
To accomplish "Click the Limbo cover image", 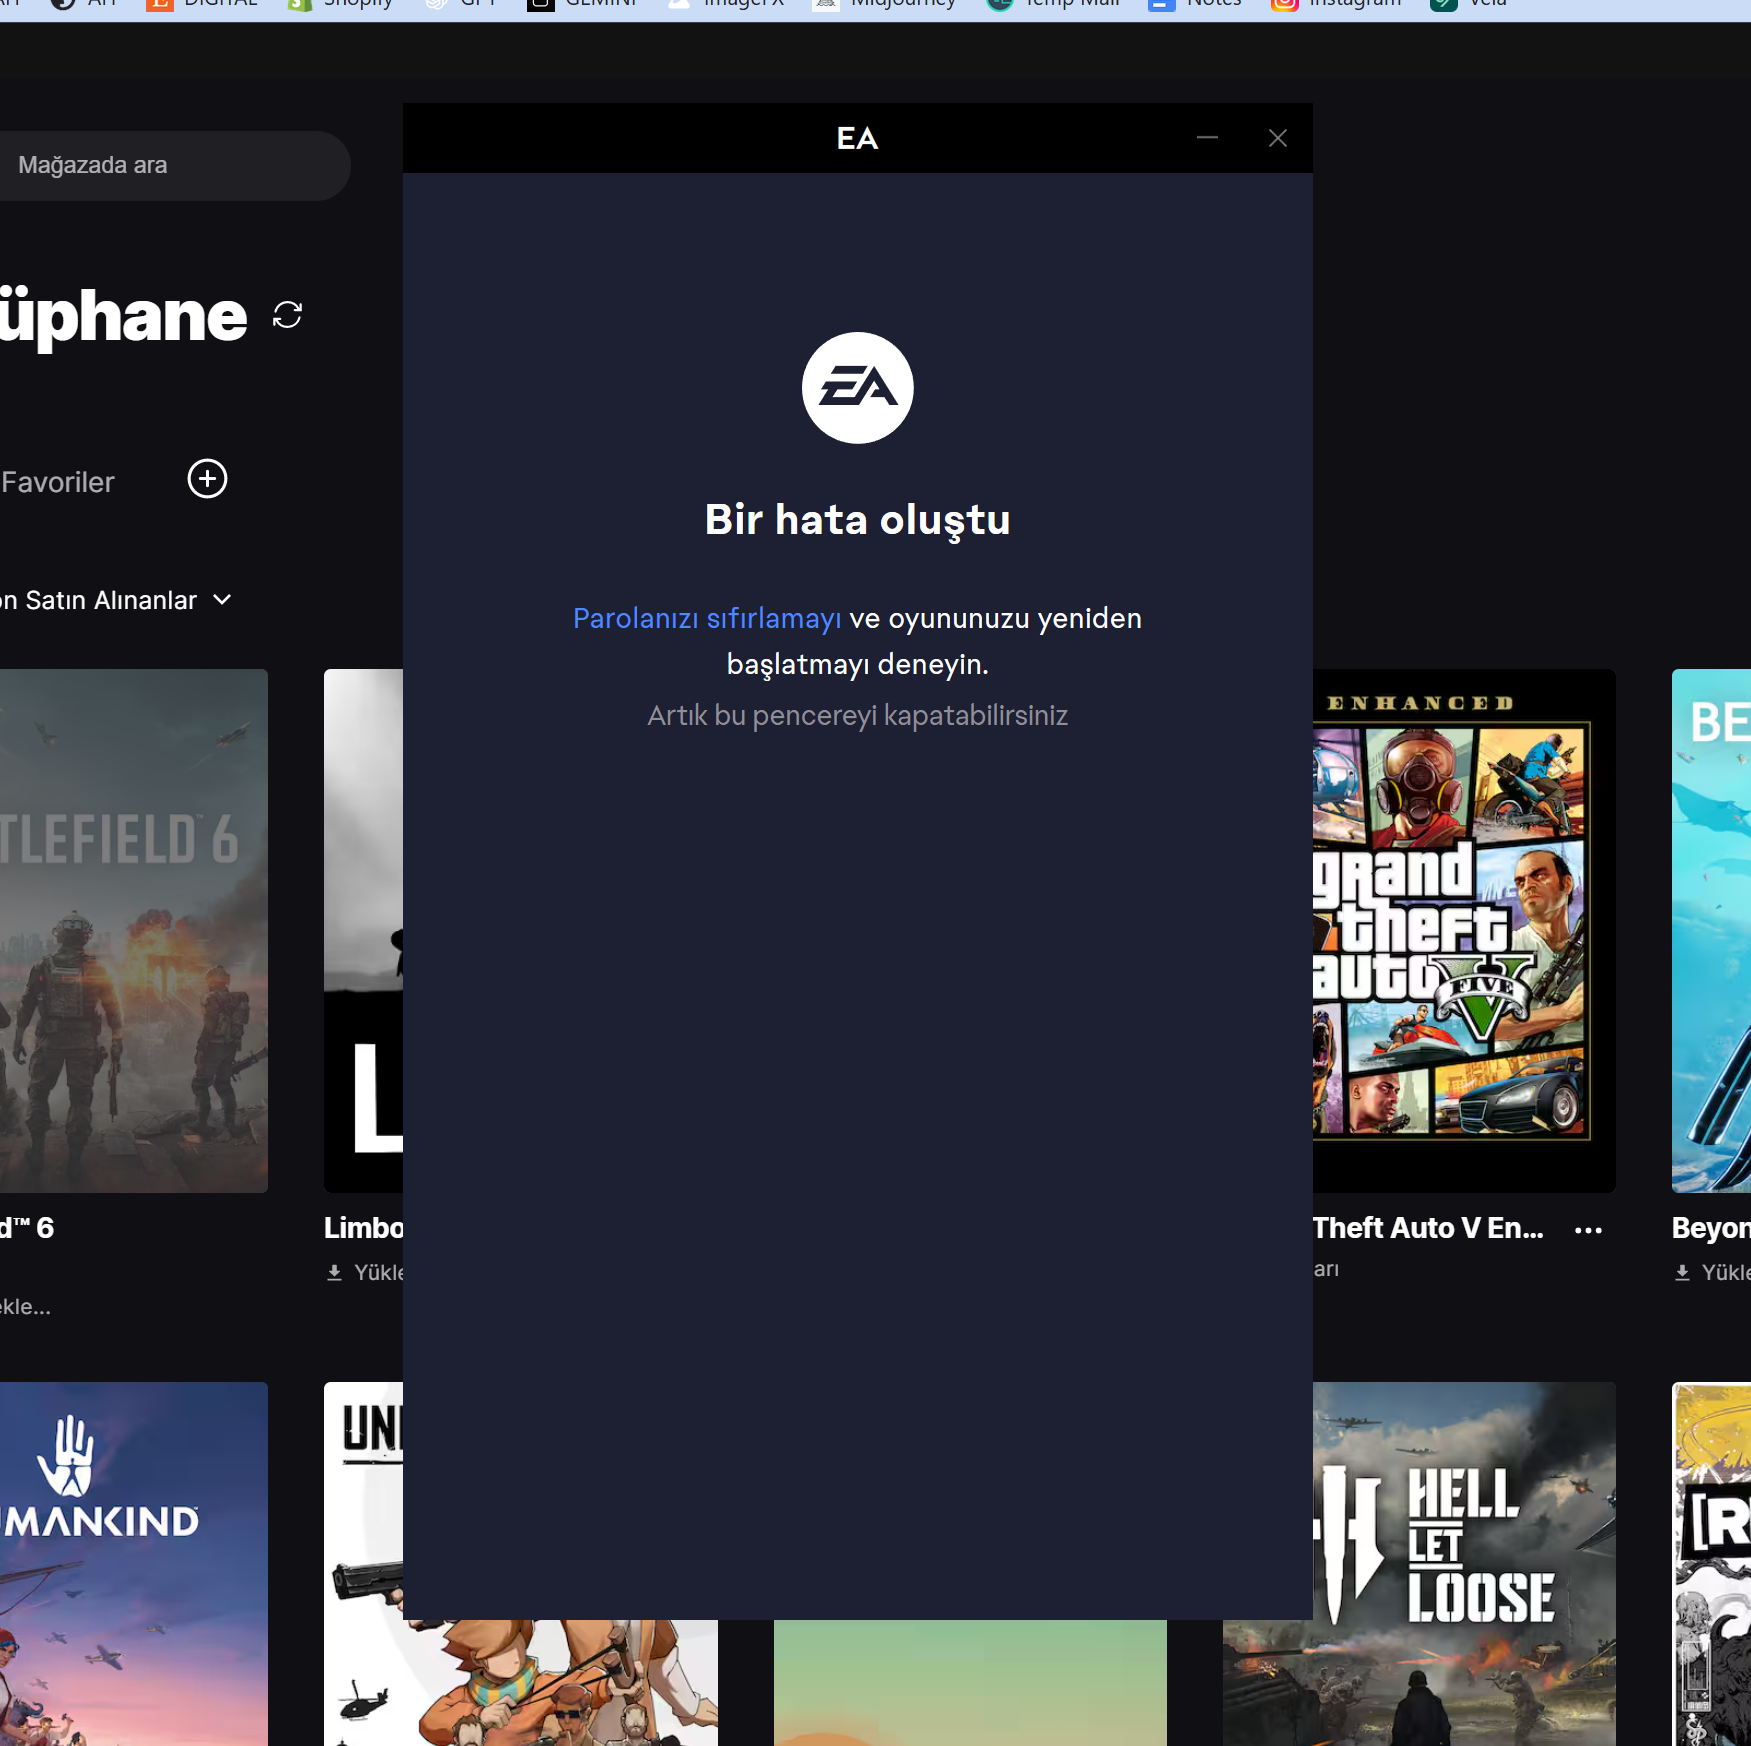I will point(363,930).
